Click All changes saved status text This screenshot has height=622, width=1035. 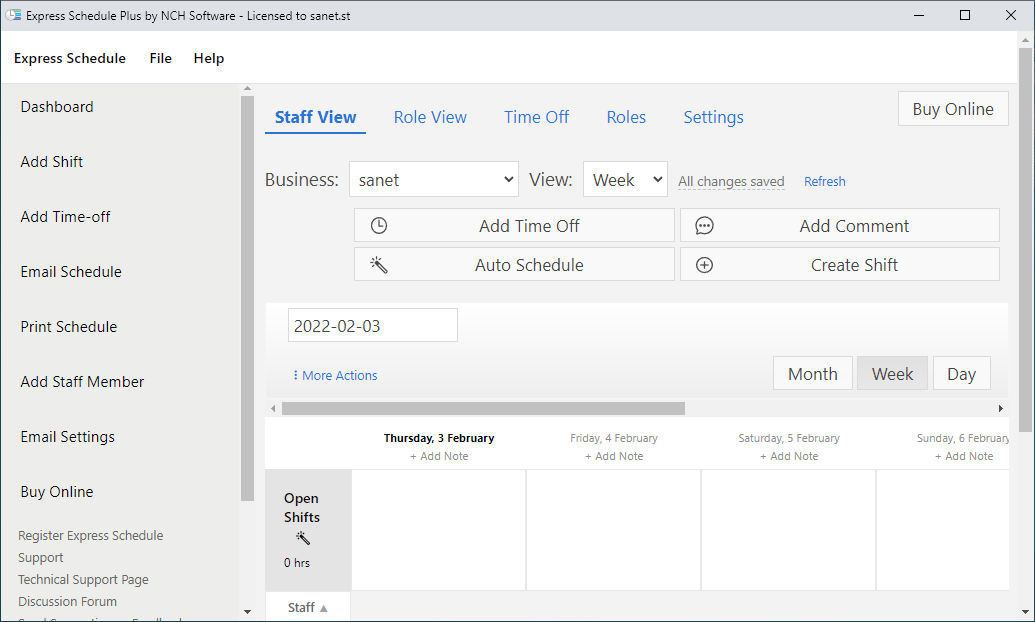click(731, 182)
